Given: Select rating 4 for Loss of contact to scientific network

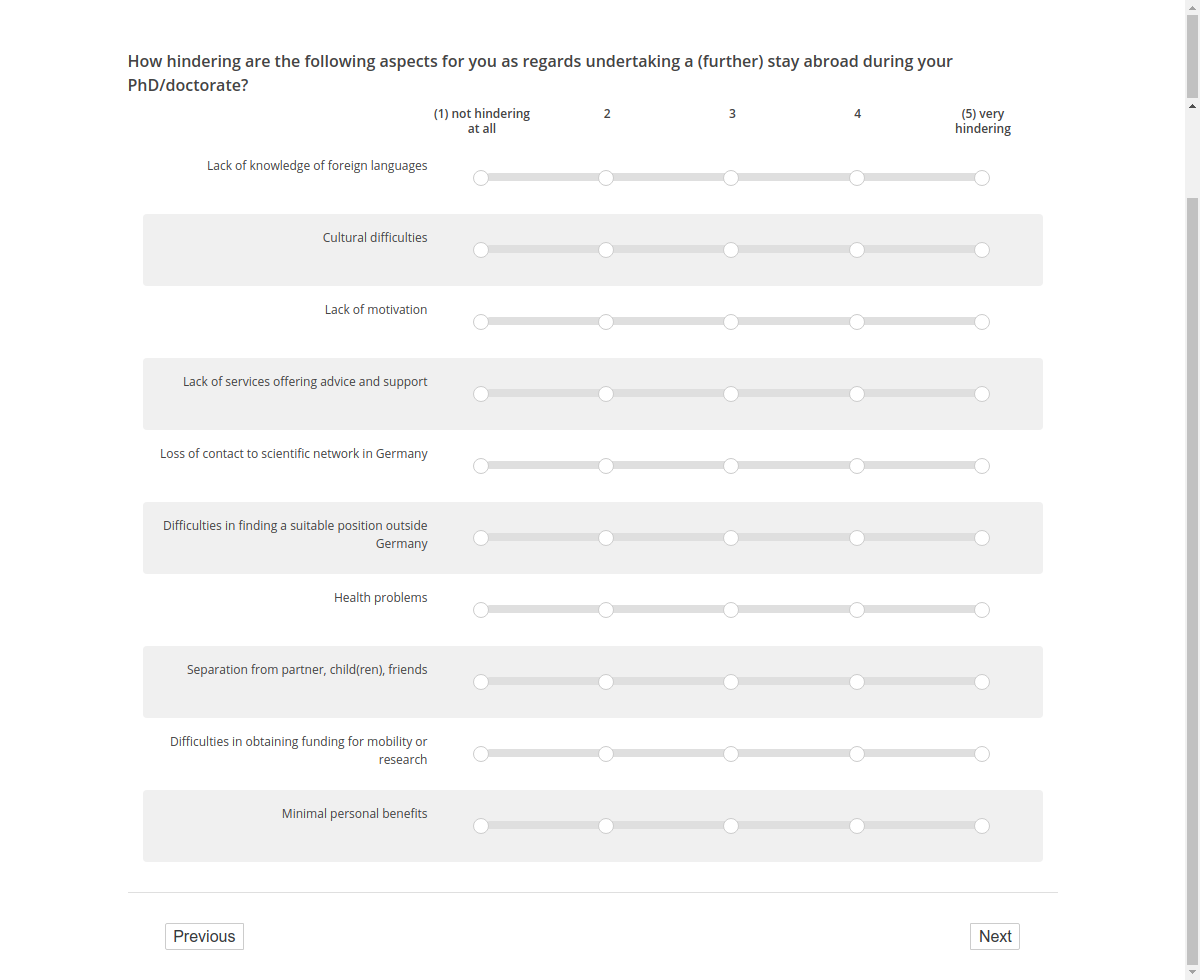Looking at the screenshot, I should (857, 465).
